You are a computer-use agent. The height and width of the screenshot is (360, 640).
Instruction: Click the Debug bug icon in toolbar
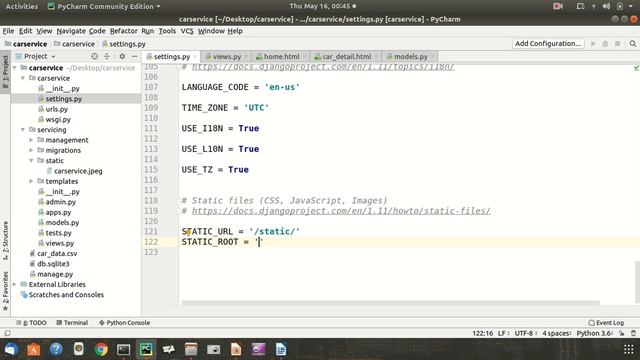point(605,44)
